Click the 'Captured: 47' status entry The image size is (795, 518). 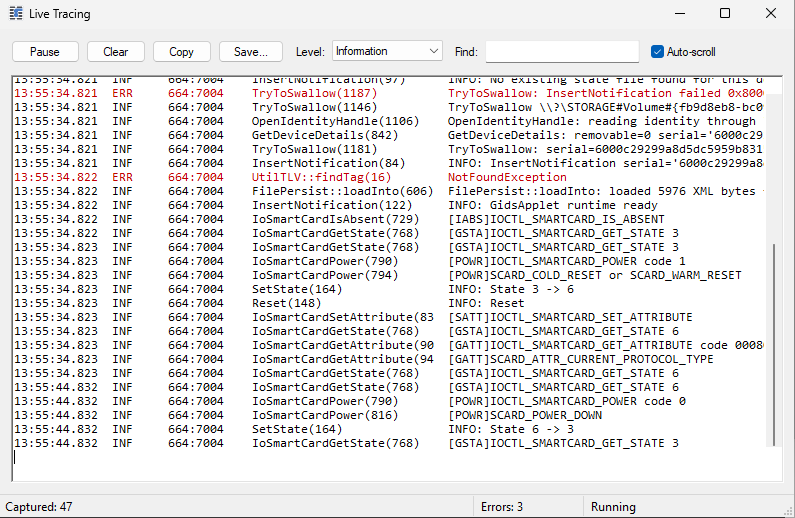[x=39, y=507]
